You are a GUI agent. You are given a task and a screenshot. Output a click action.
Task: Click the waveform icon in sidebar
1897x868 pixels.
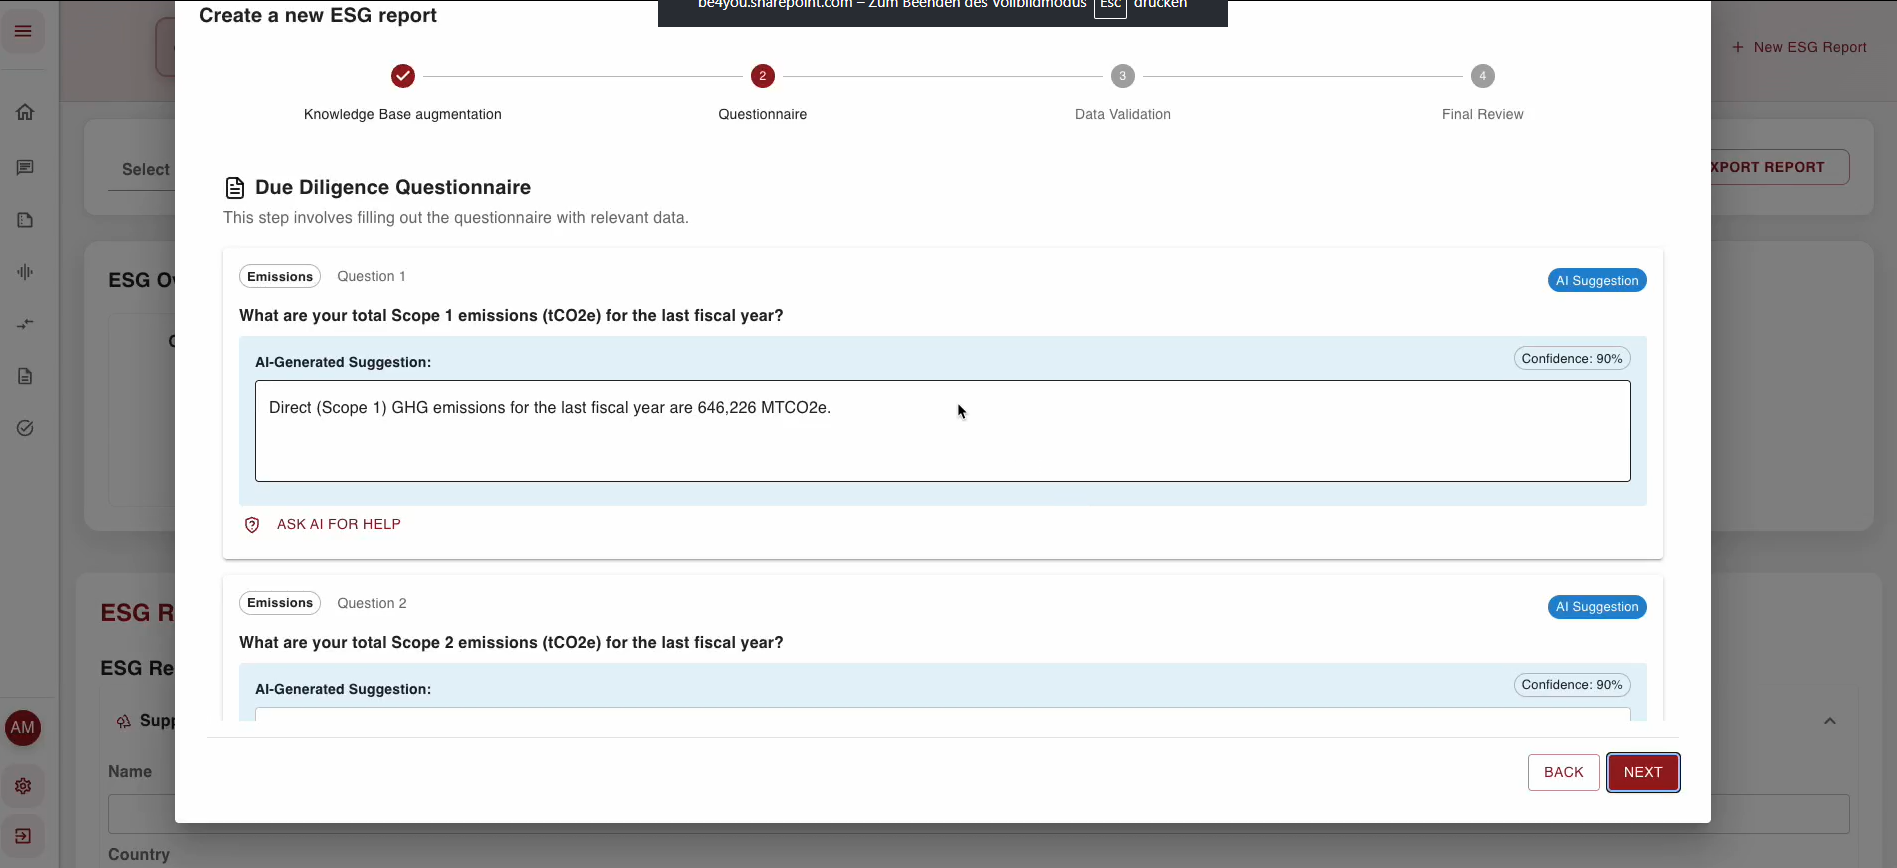[x=25, y=272]
